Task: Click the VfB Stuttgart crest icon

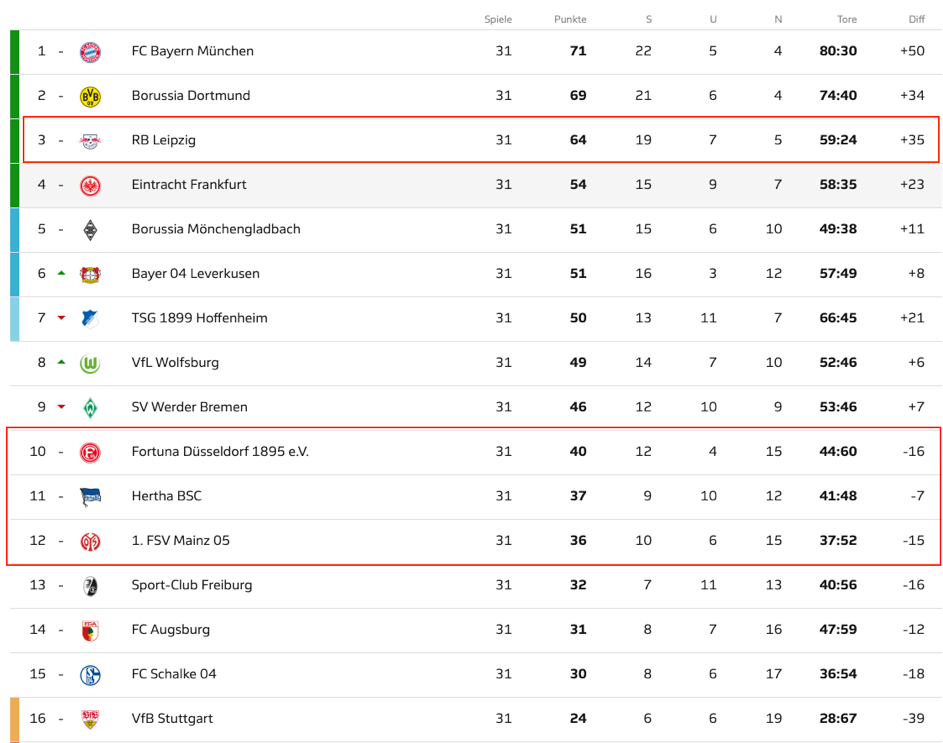Action: 90,720
